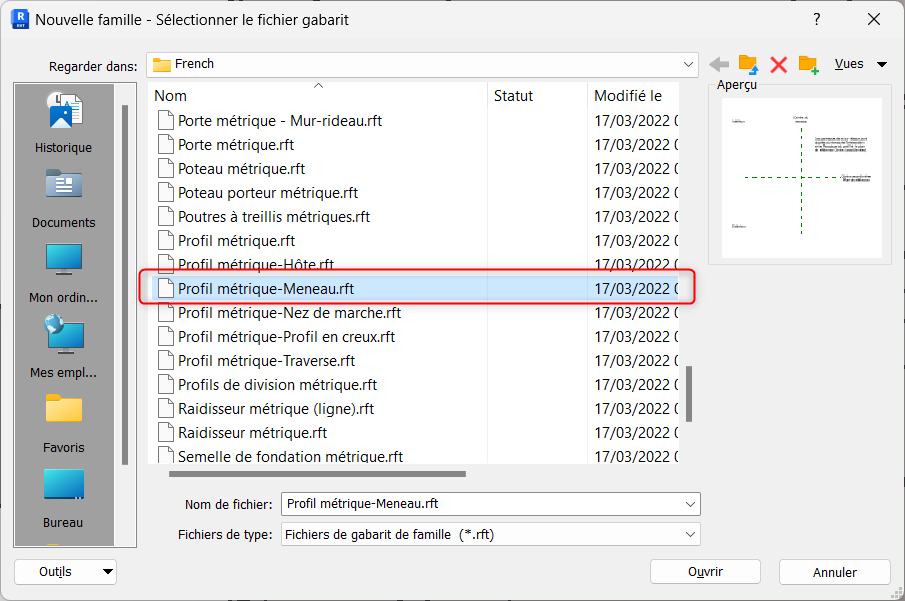This screenshot has width=905, height=601.
Task: Click the question mark help button
Action: (816, 19)
